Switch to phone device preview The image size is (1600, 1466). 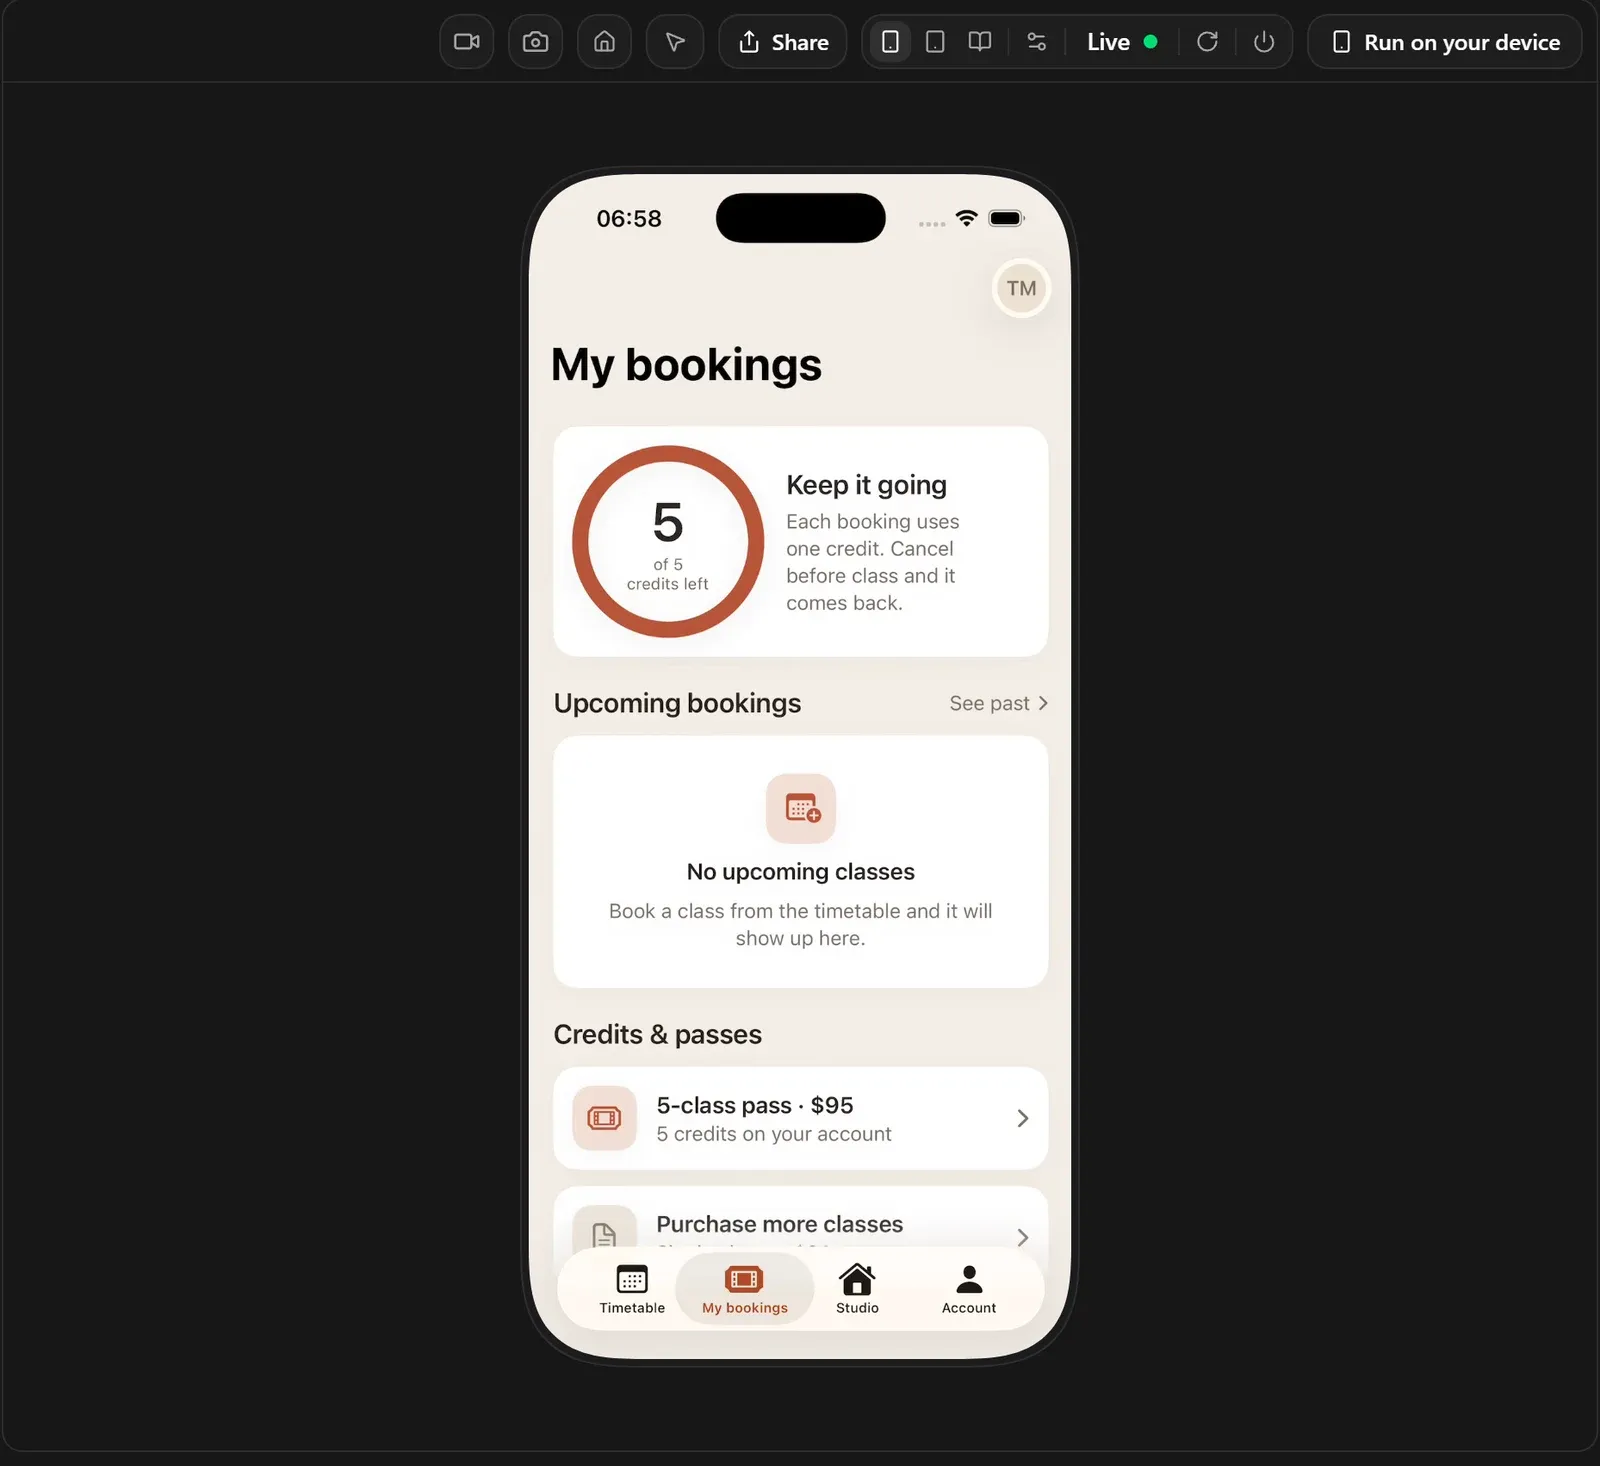[890, 42]
